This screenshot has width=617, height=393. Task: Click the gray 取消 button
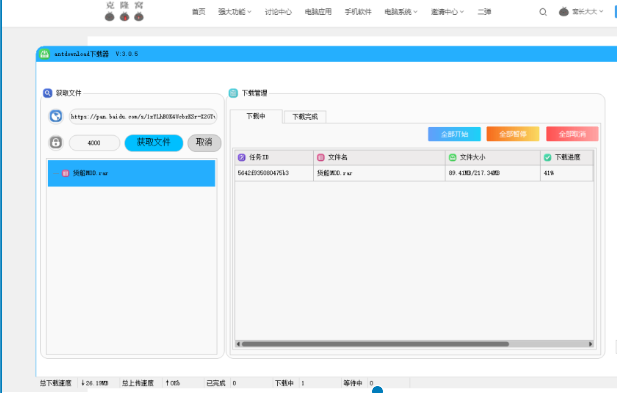pyautogui.click(x=204, y=142)
